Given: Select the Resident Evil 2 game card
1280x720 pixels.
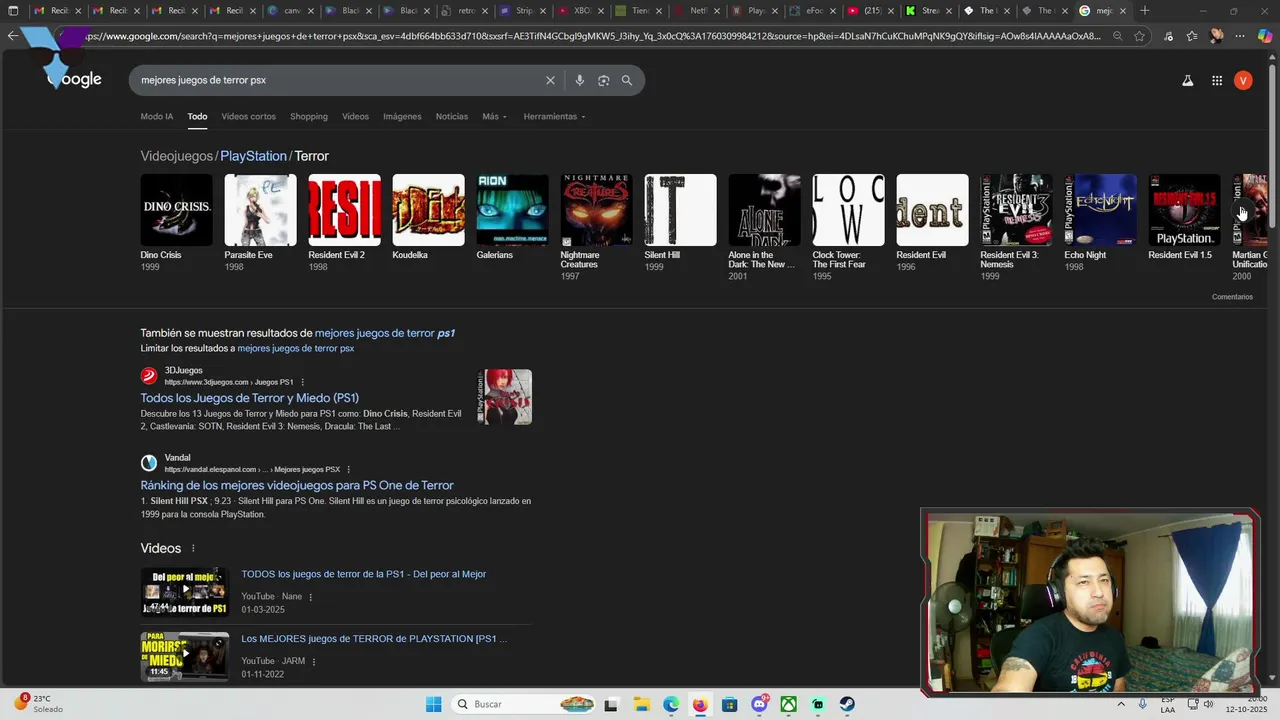Looking at the screenshot, I should [344, 222].
